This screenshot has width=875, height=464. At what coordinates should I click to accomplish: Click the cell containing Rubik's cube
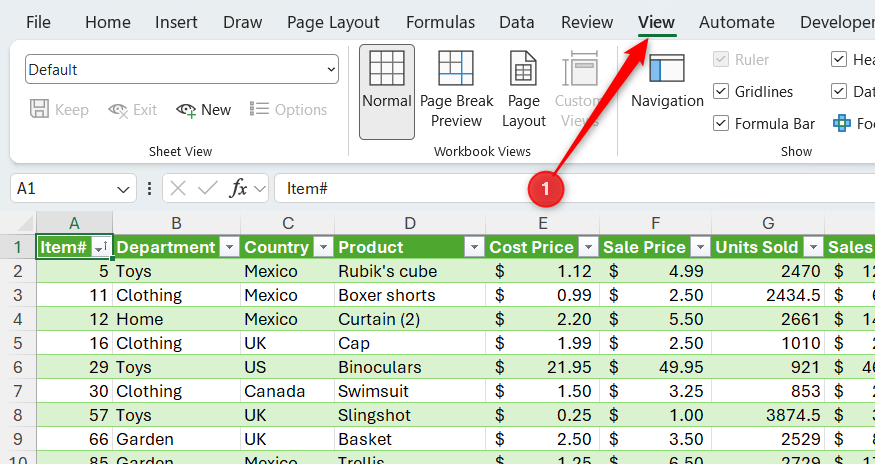click(410, 271)
